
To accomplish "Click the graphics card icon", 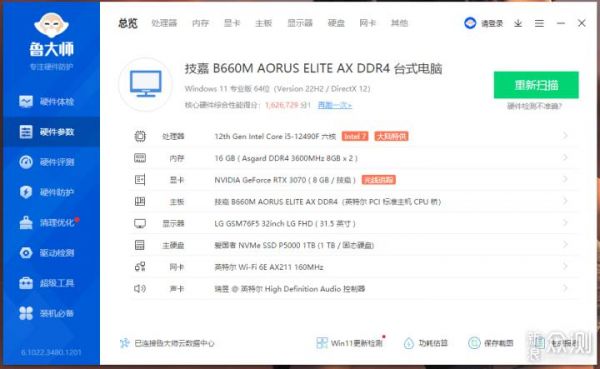I will pos(140,180).
